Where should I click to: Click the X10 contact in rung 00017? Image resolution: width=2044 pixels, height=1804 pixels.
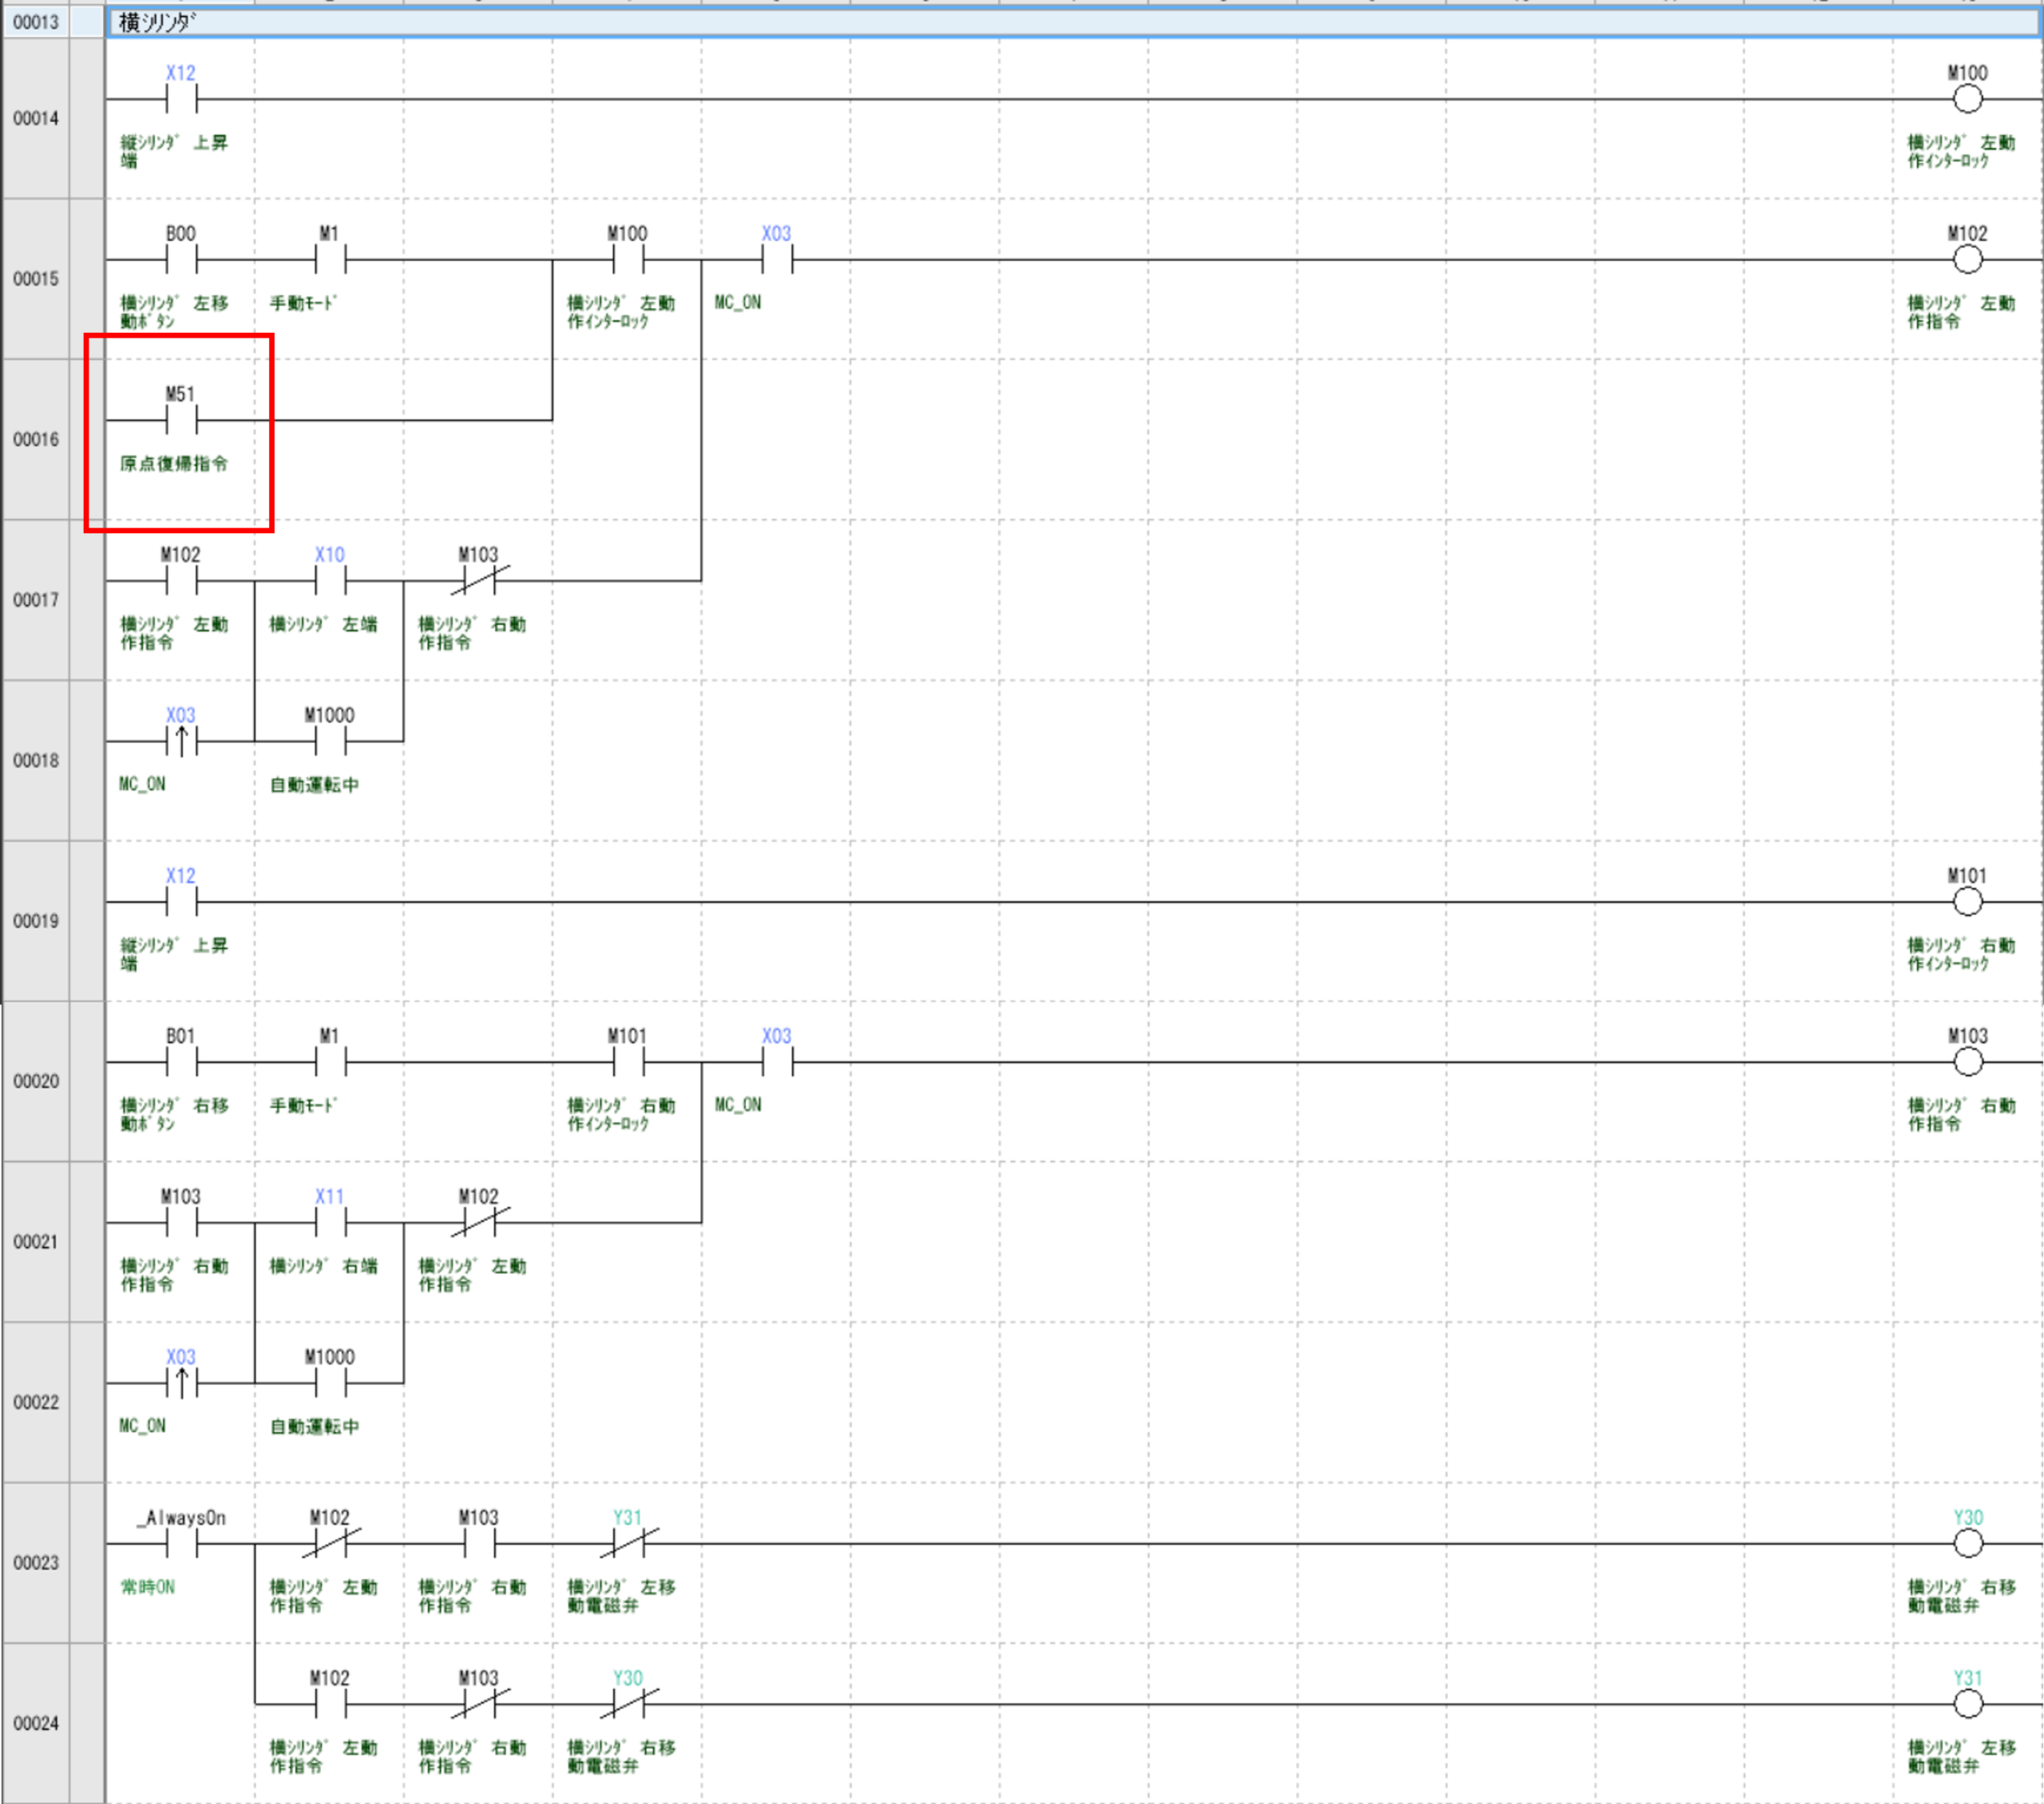[x=330, y=580]
